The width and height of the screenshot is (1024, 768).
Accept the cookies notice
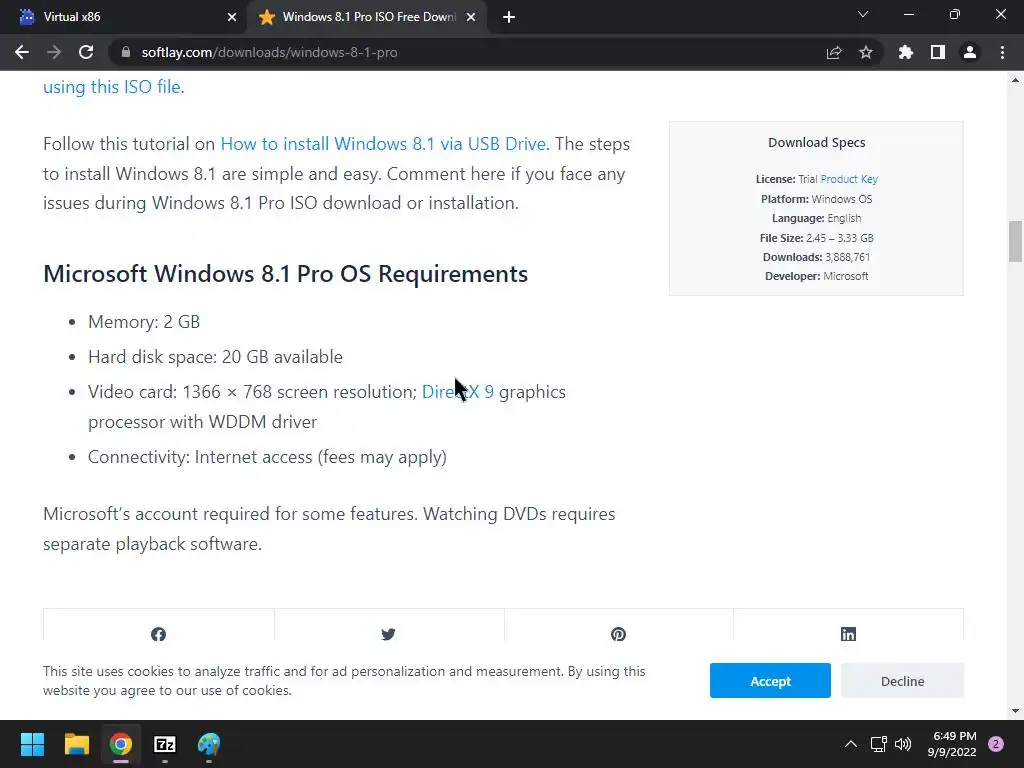[x=770, y=680]
